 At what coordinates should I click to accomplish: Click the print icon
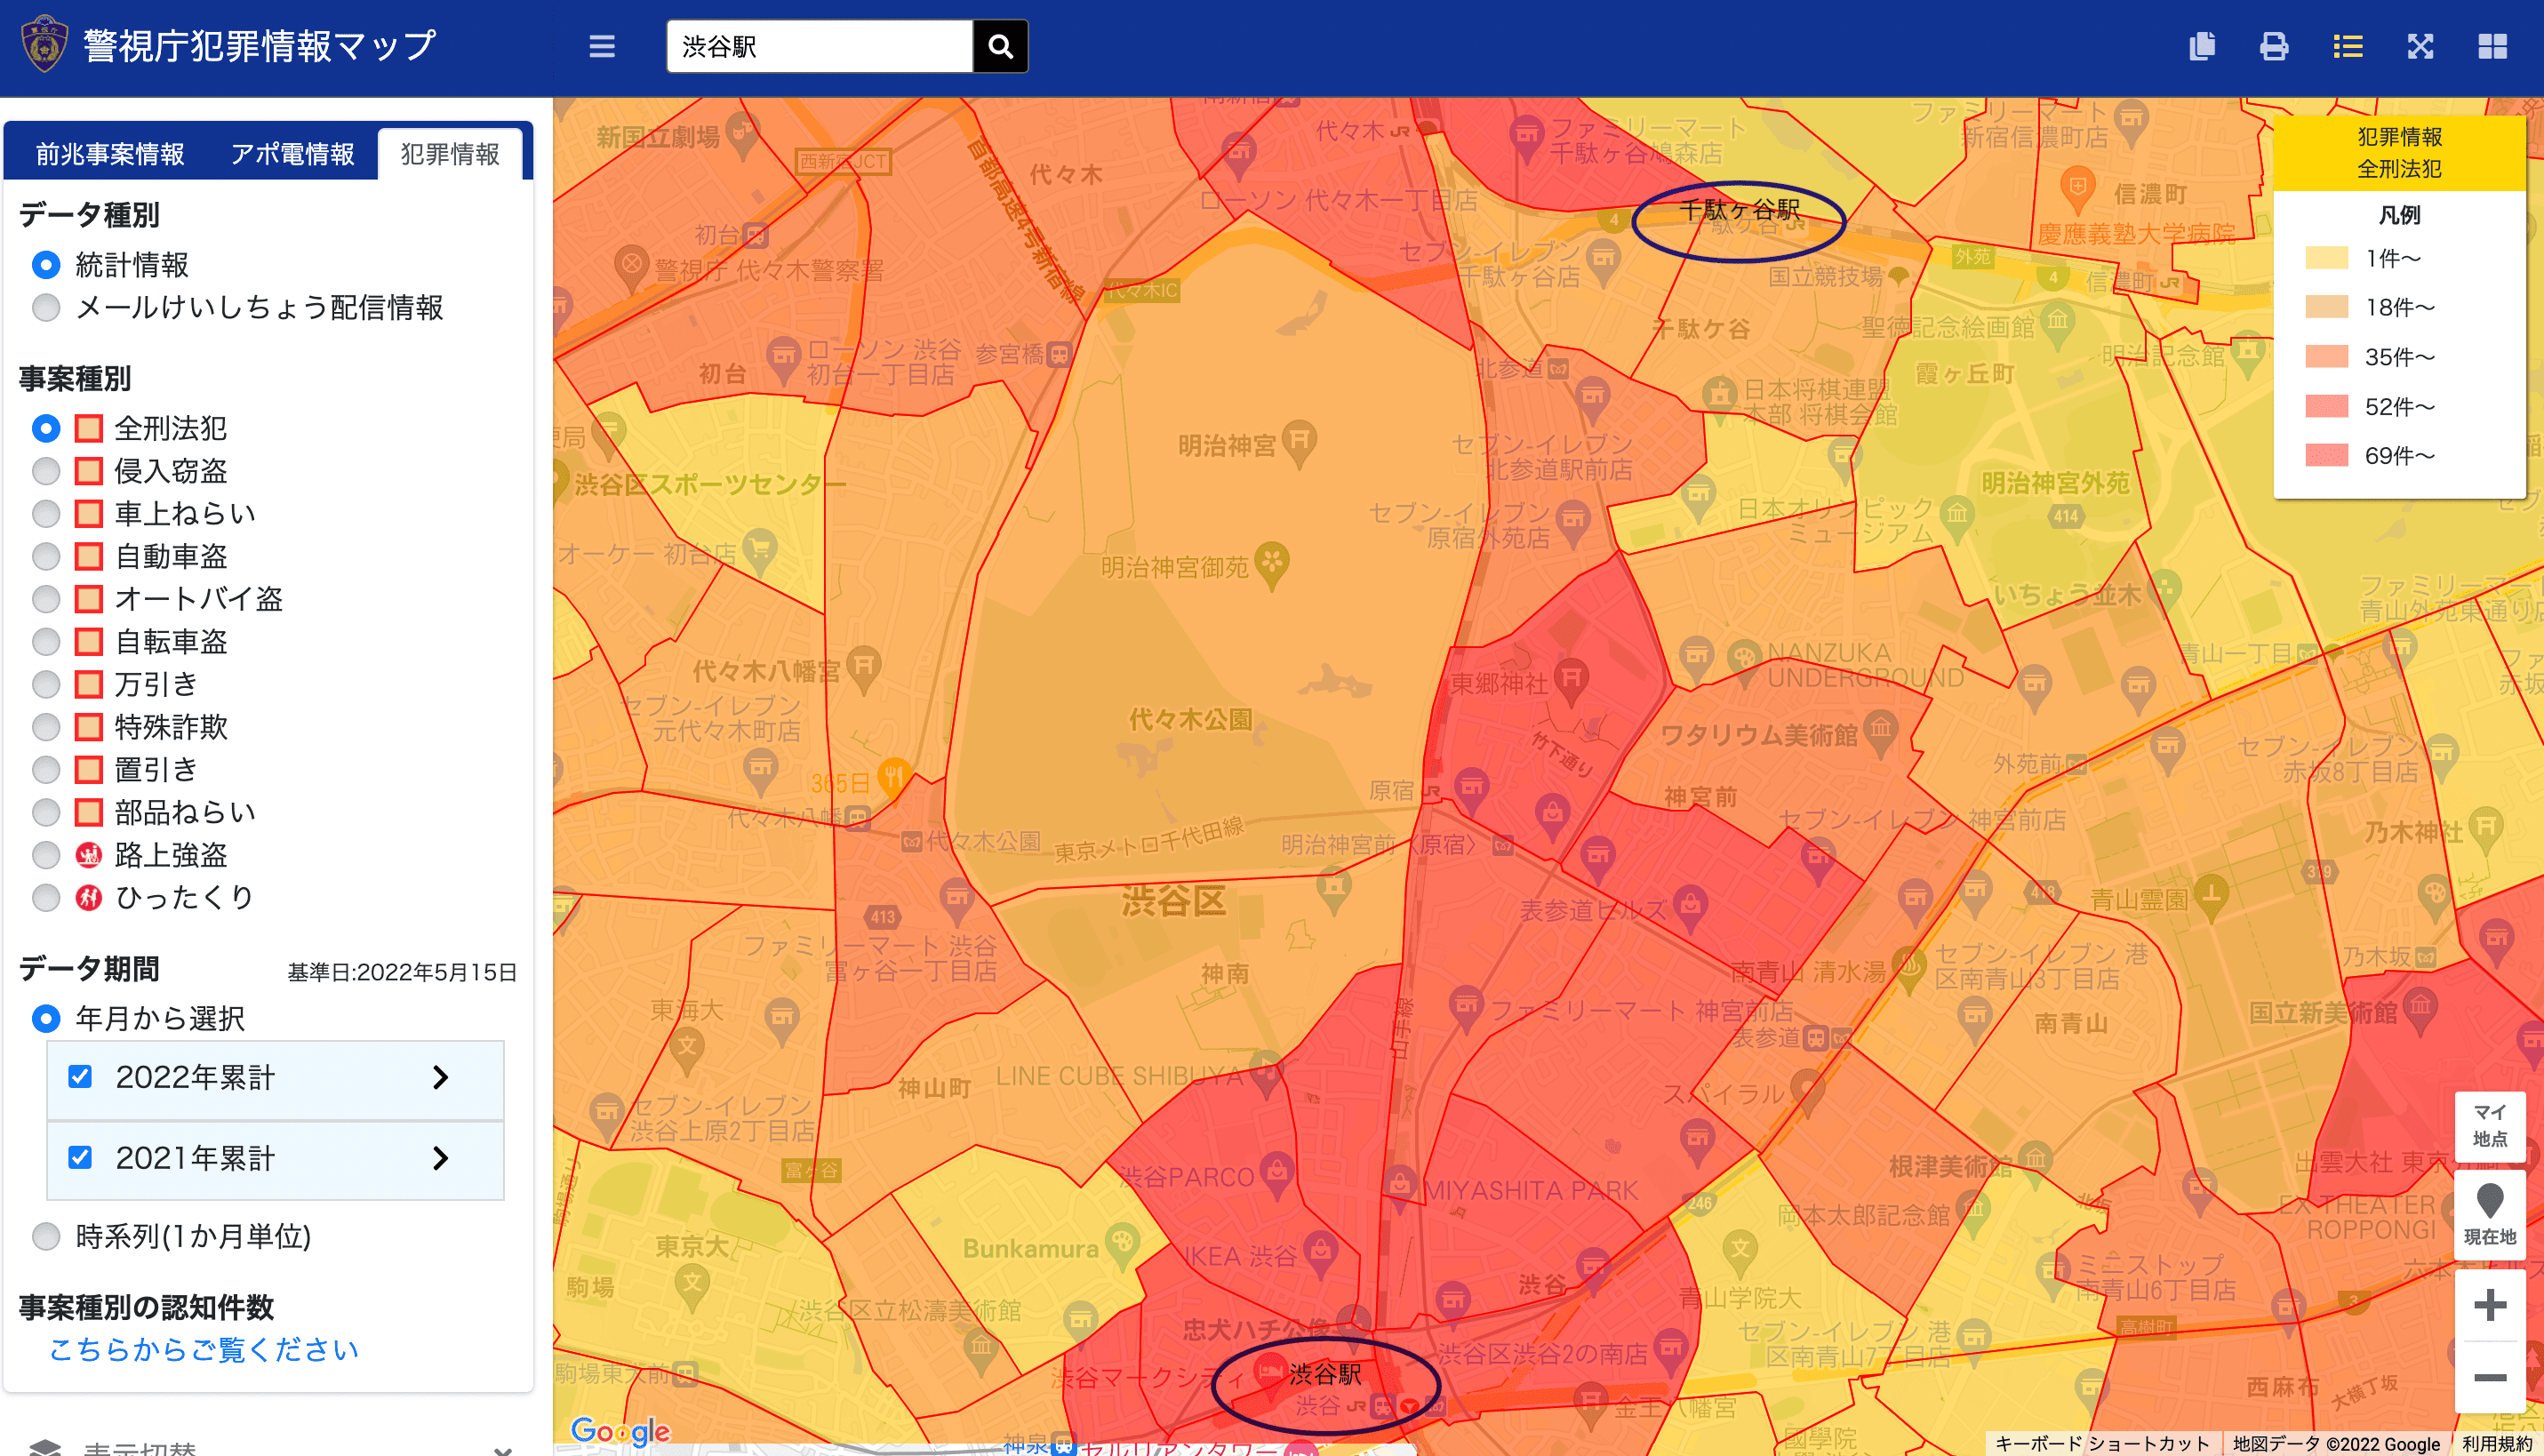click(x=2274, y=47)
